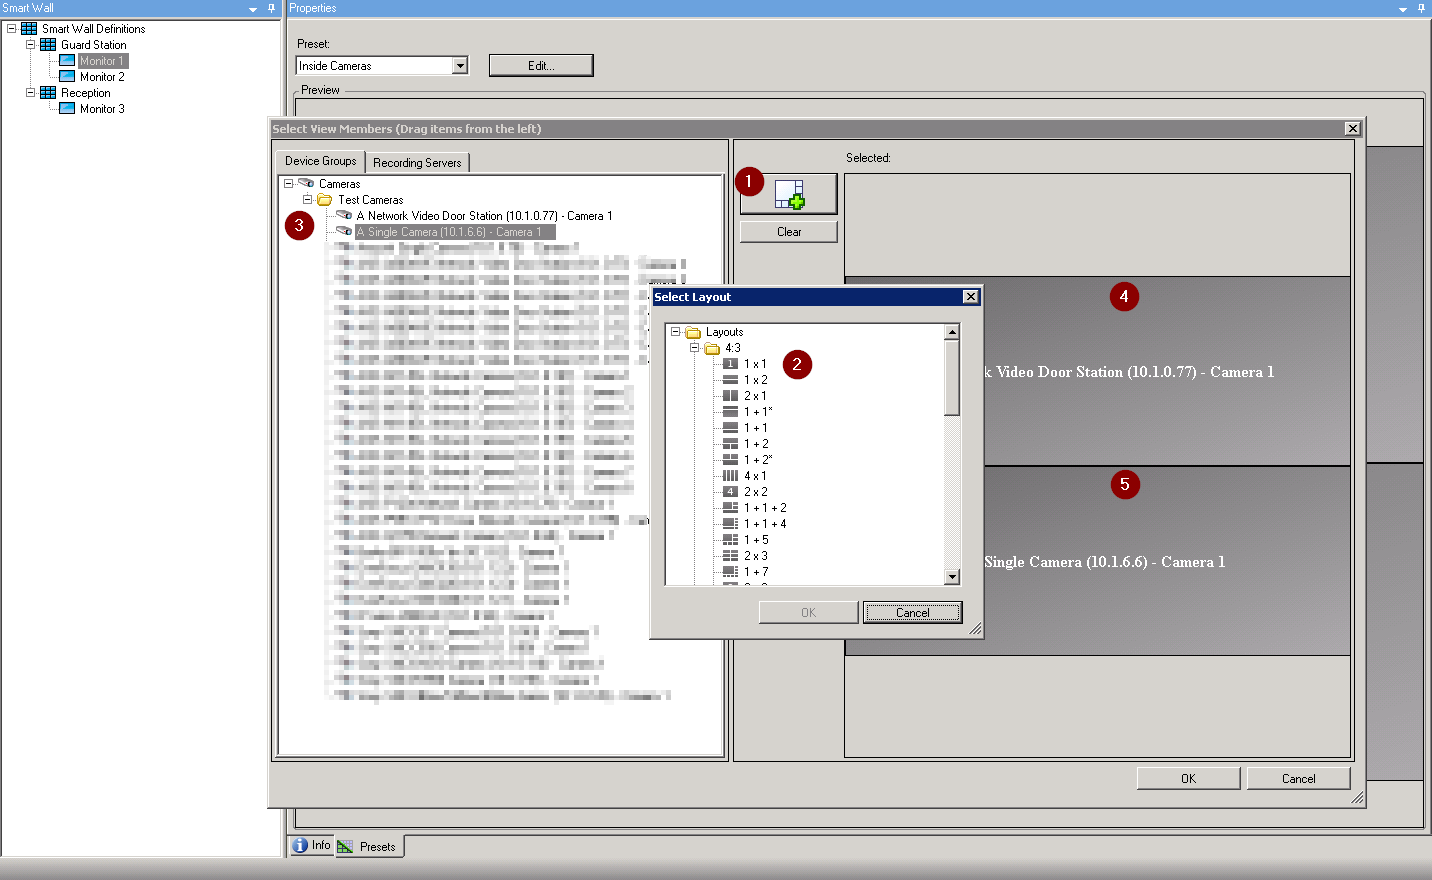Click the Reception video wall icon

[x=46, y=92]
